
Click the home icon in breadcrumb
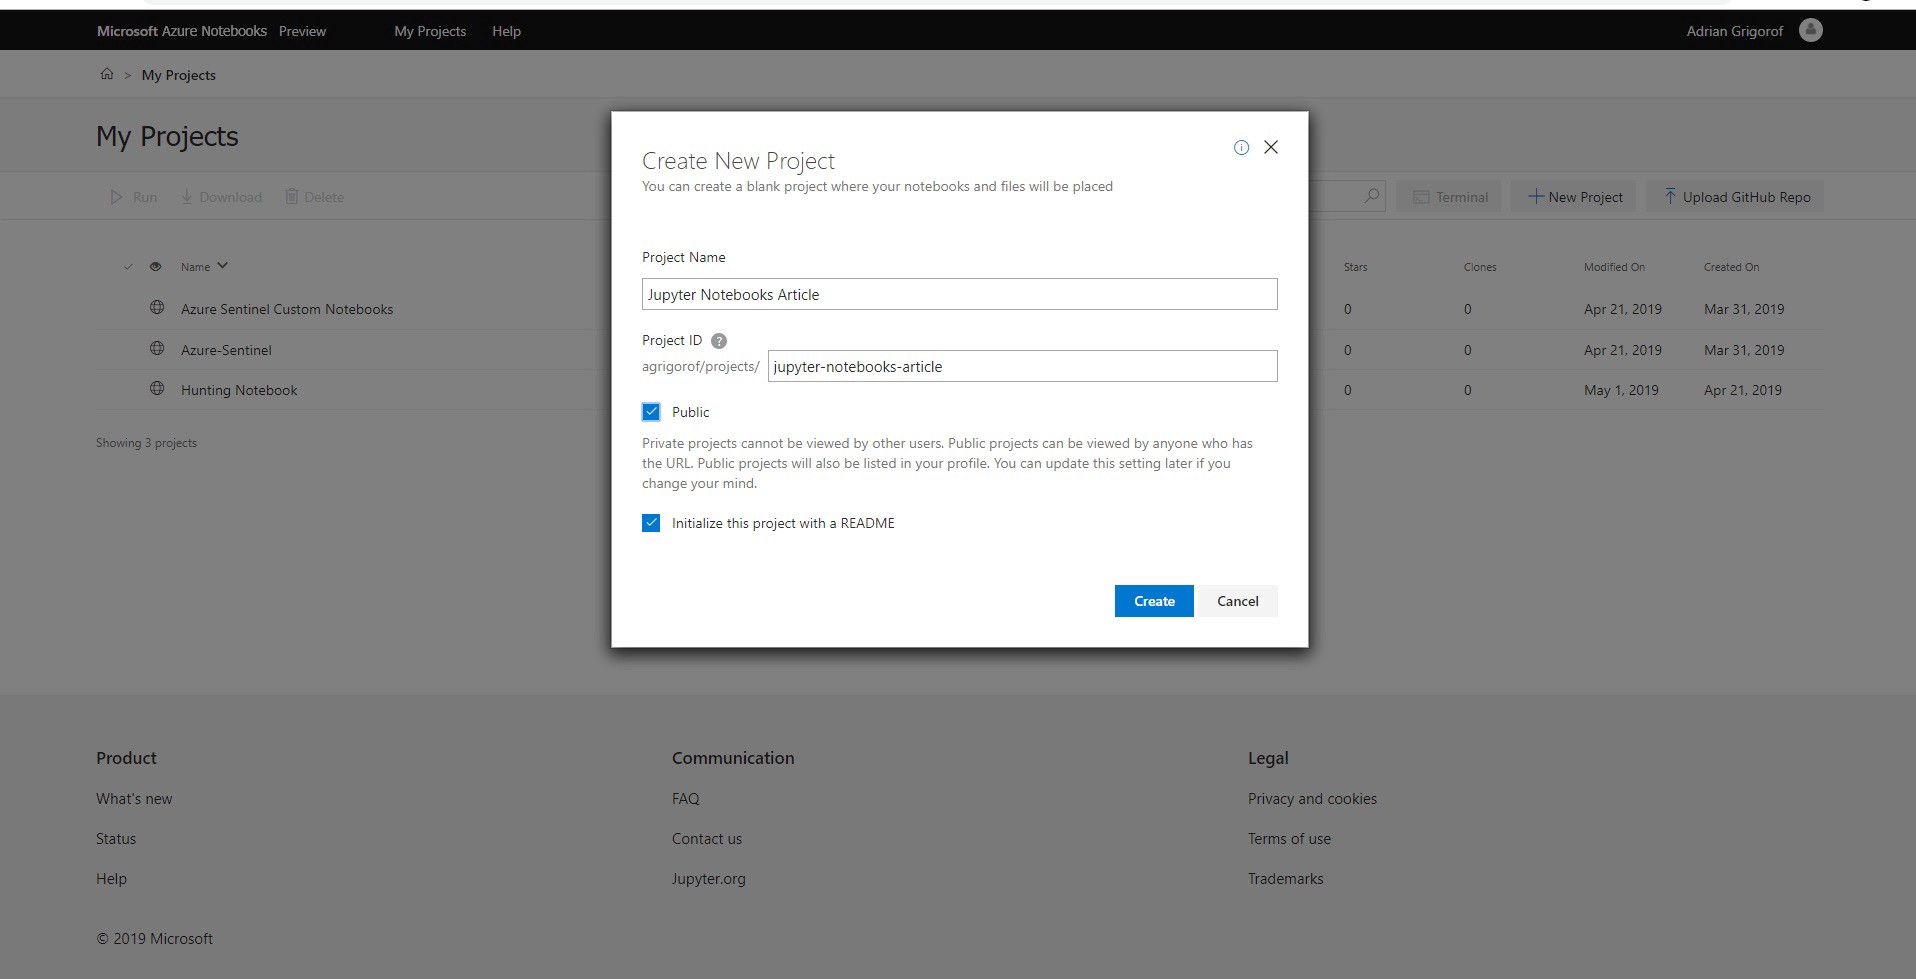107,74
